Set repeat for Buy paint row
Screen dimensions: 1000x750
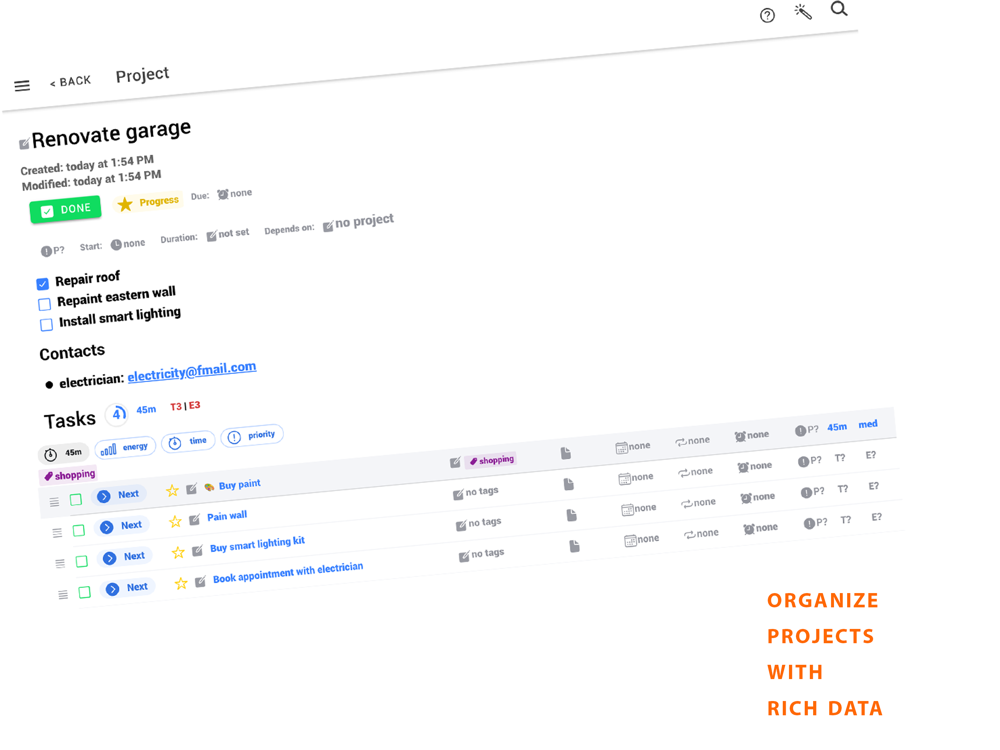693,441
